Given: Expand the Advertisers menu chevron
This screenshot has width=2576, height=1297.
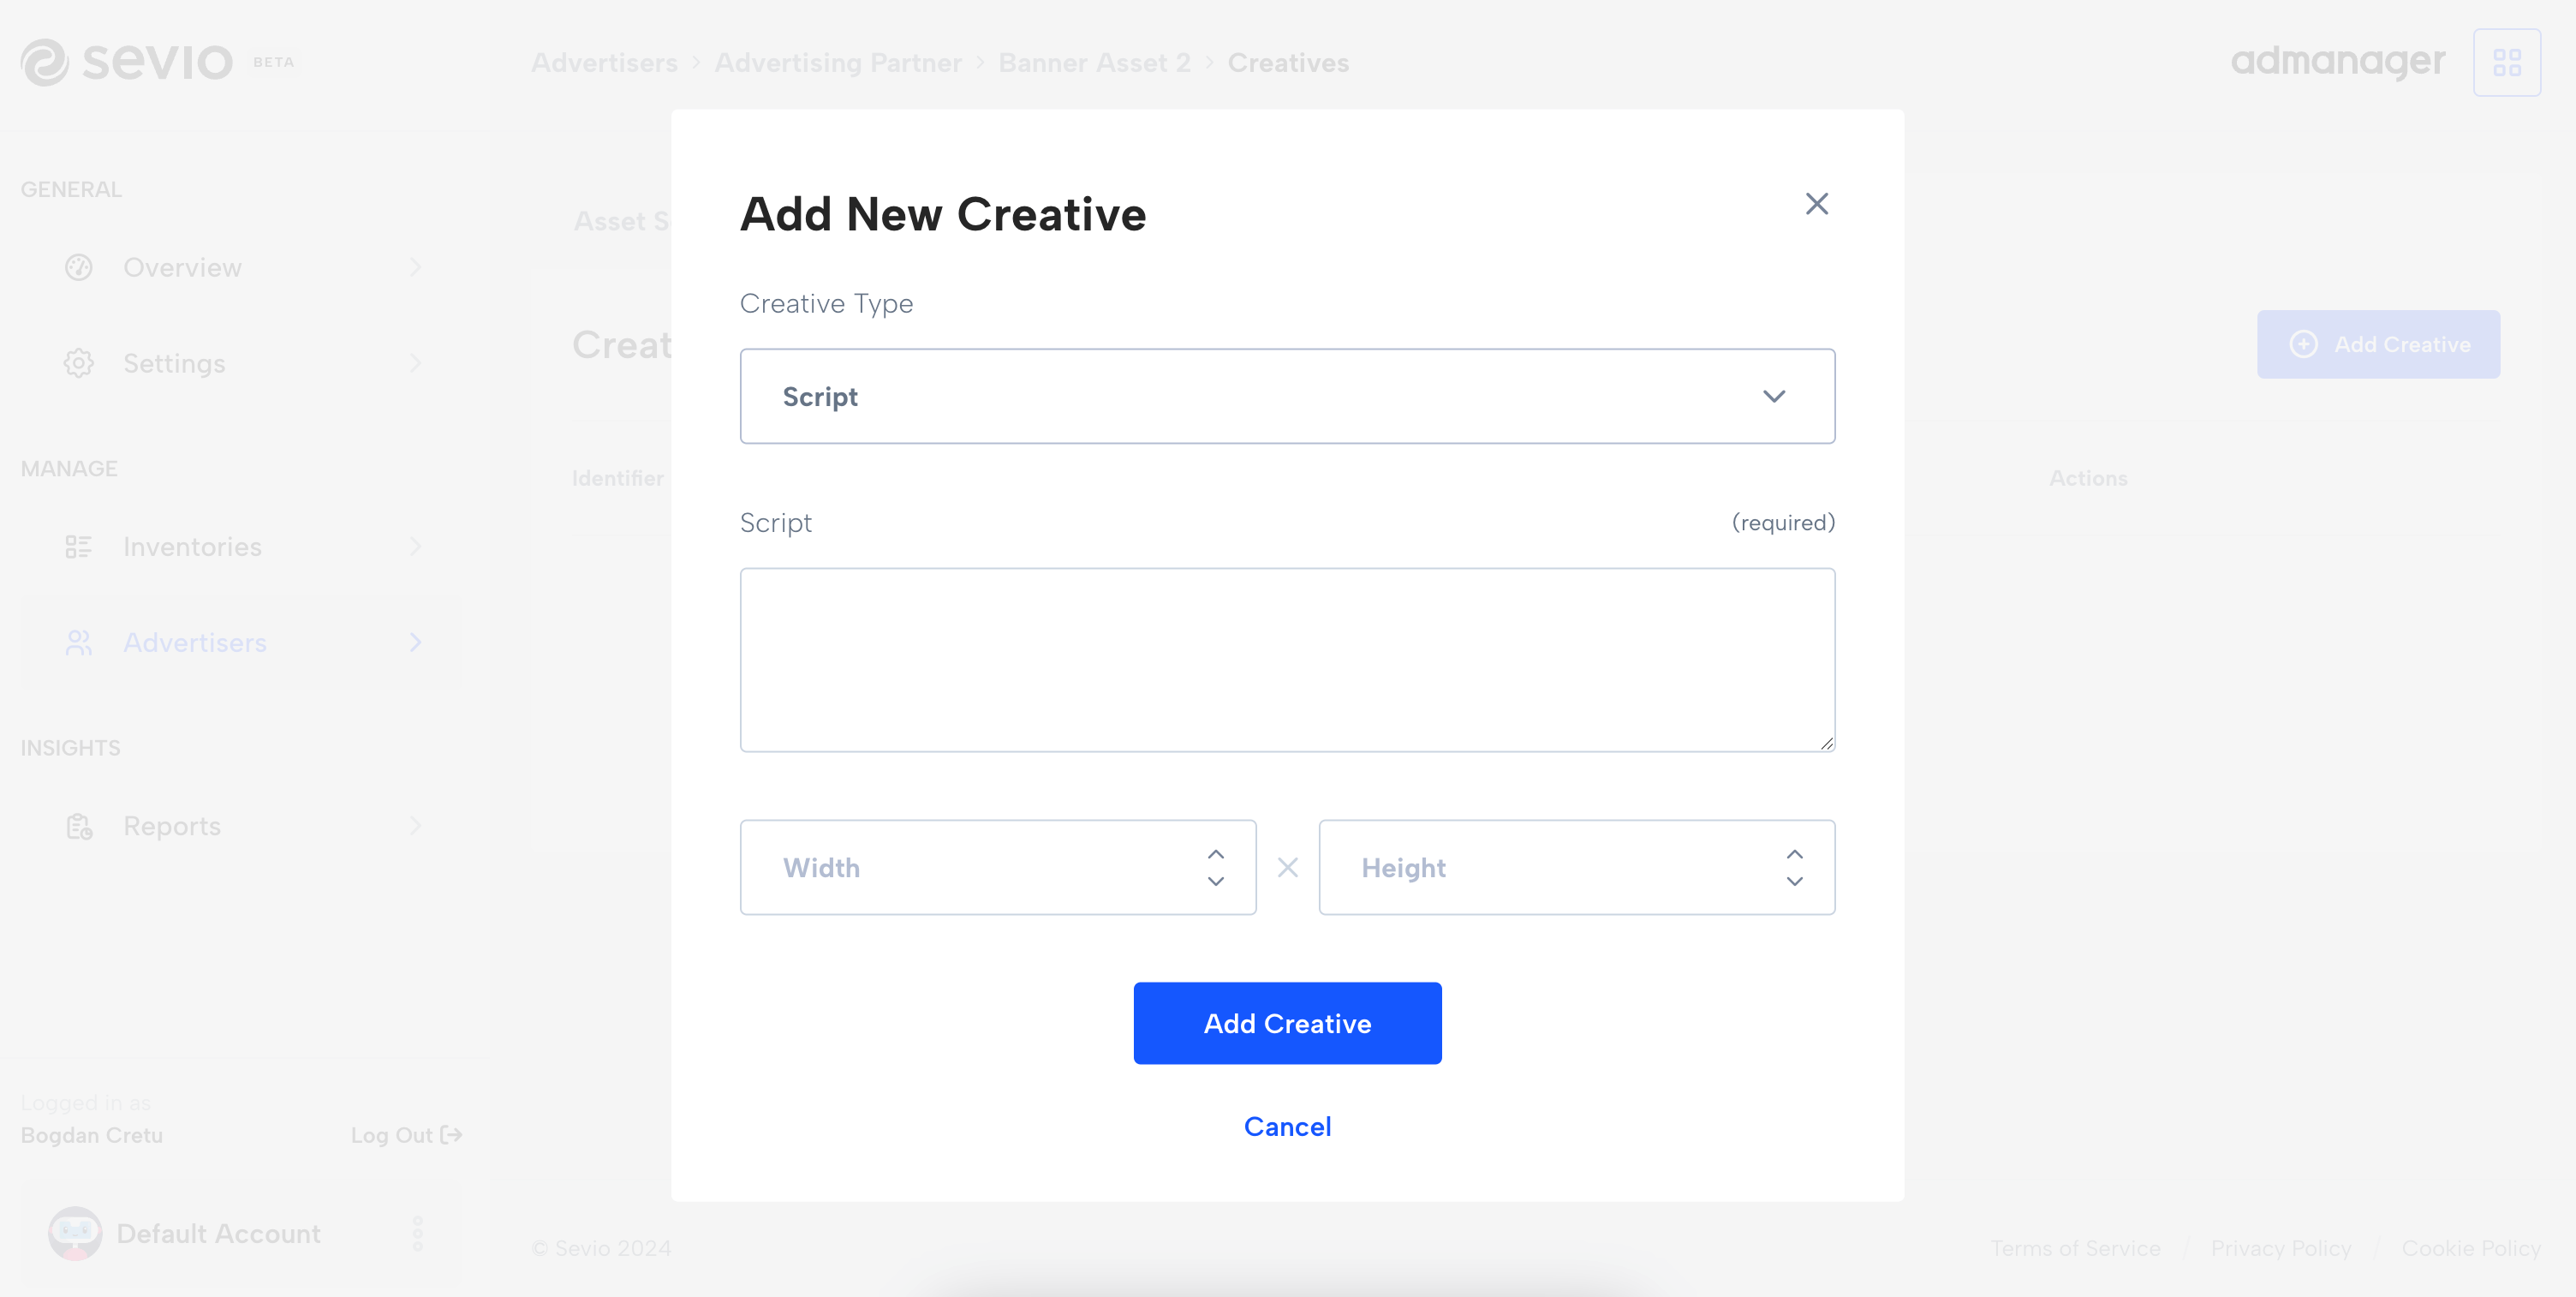Looking at the screenshot, I should [415, 642].
